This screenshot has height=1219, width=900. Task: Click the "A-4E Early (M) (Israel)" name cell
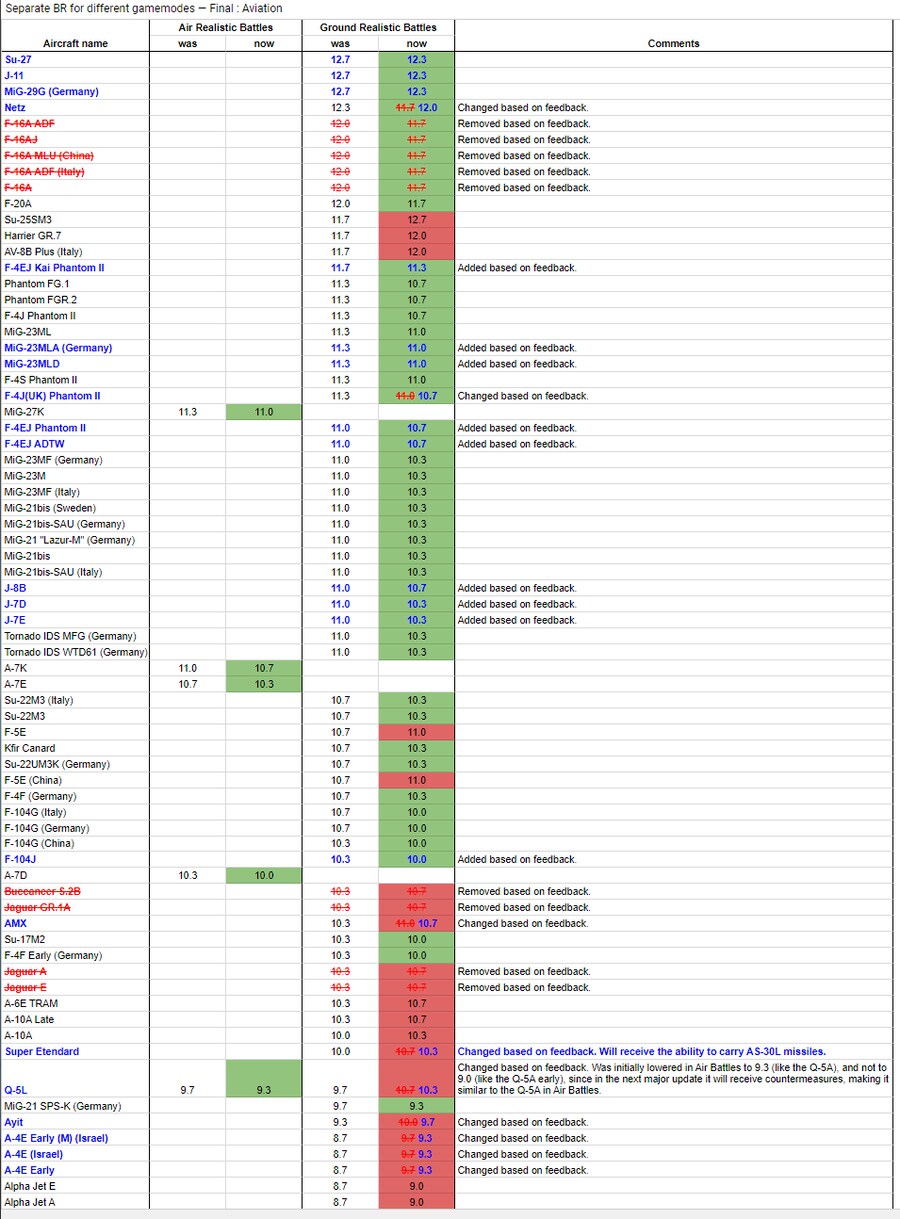click(75, 1139)
